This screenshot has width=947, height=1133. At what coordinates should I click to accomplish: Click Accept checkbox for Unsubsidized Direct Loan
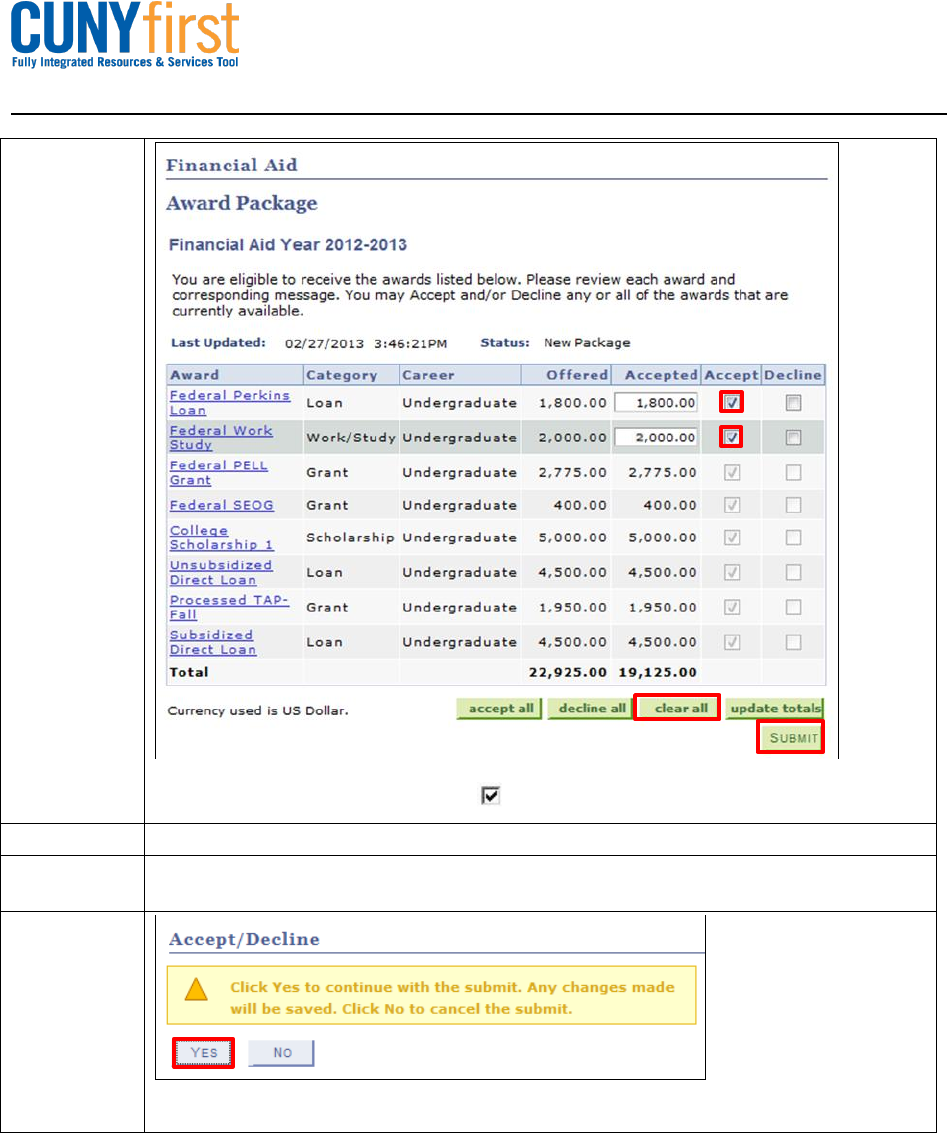coord(732,572)
